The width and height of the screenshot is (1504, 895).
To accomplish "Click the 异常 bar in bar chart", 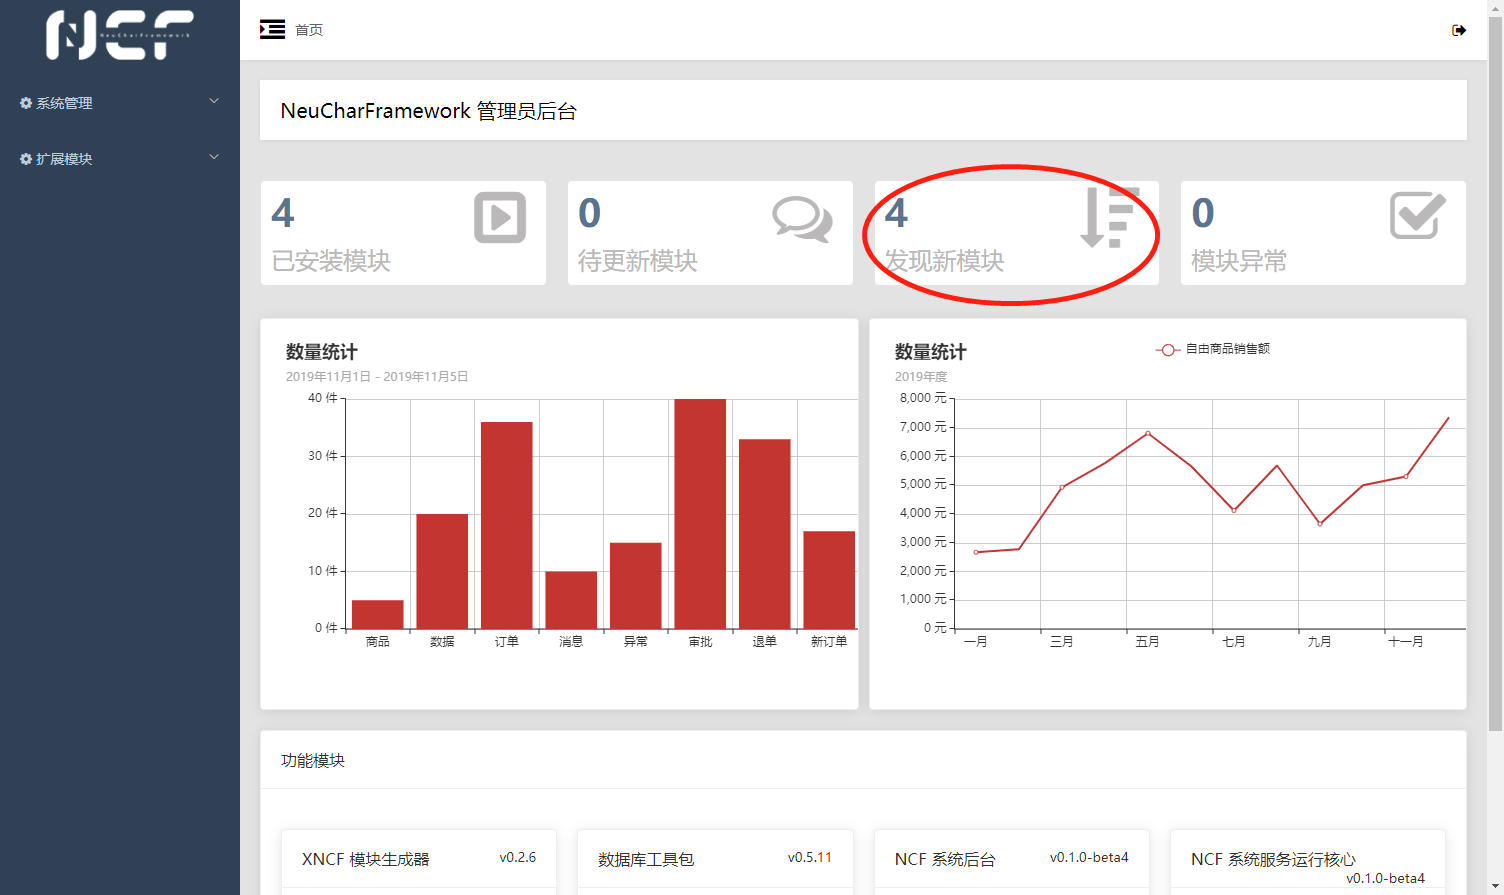I will point(636,586).
